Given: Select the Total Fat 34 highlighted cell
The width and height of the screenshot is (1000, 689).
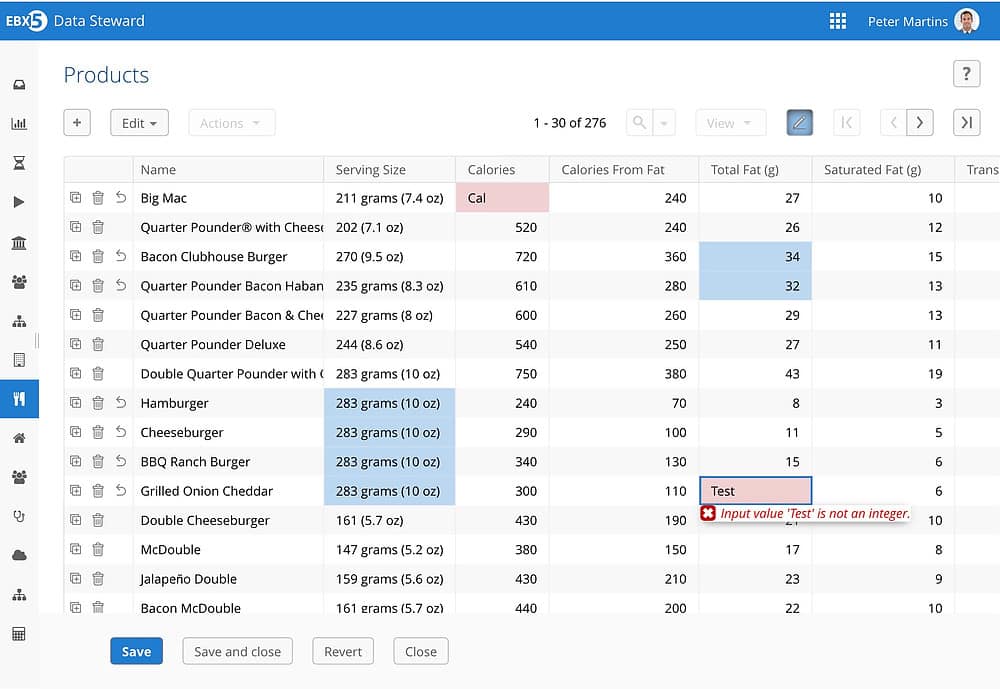Looking at the screenshot, I should pos(755,256).
